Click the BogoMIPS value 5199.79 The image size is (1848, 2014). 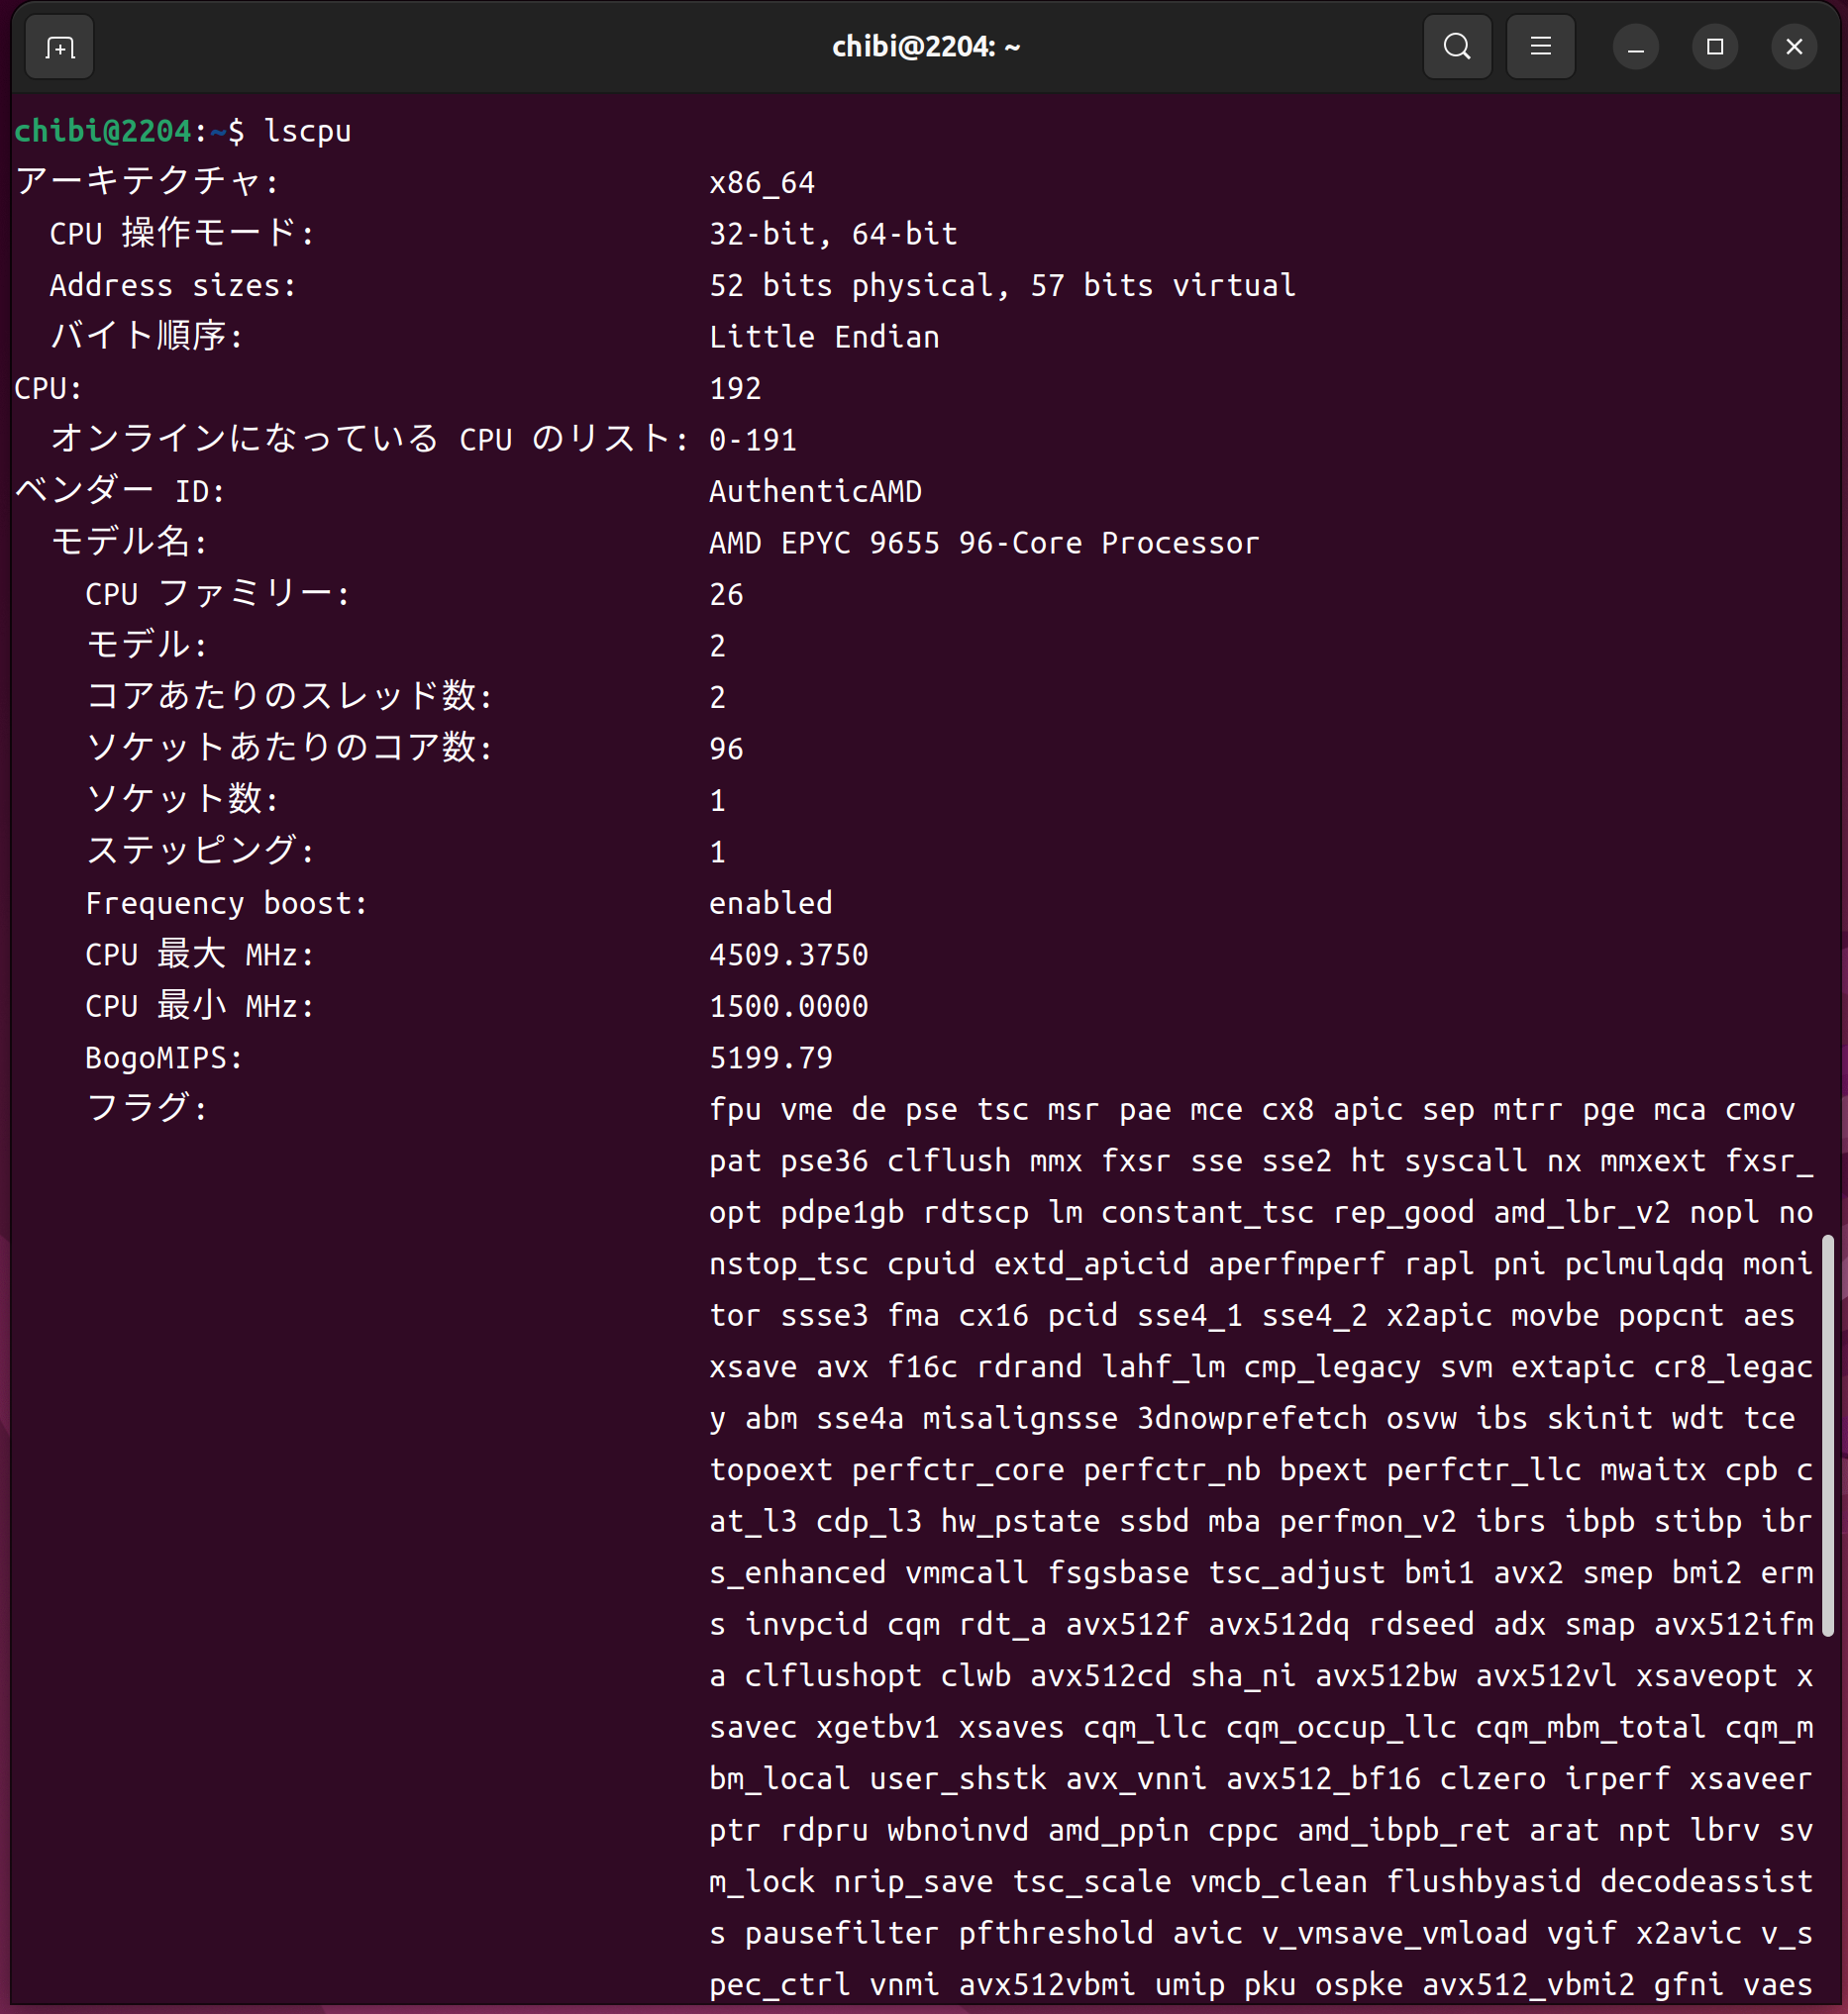[770, 1057]
